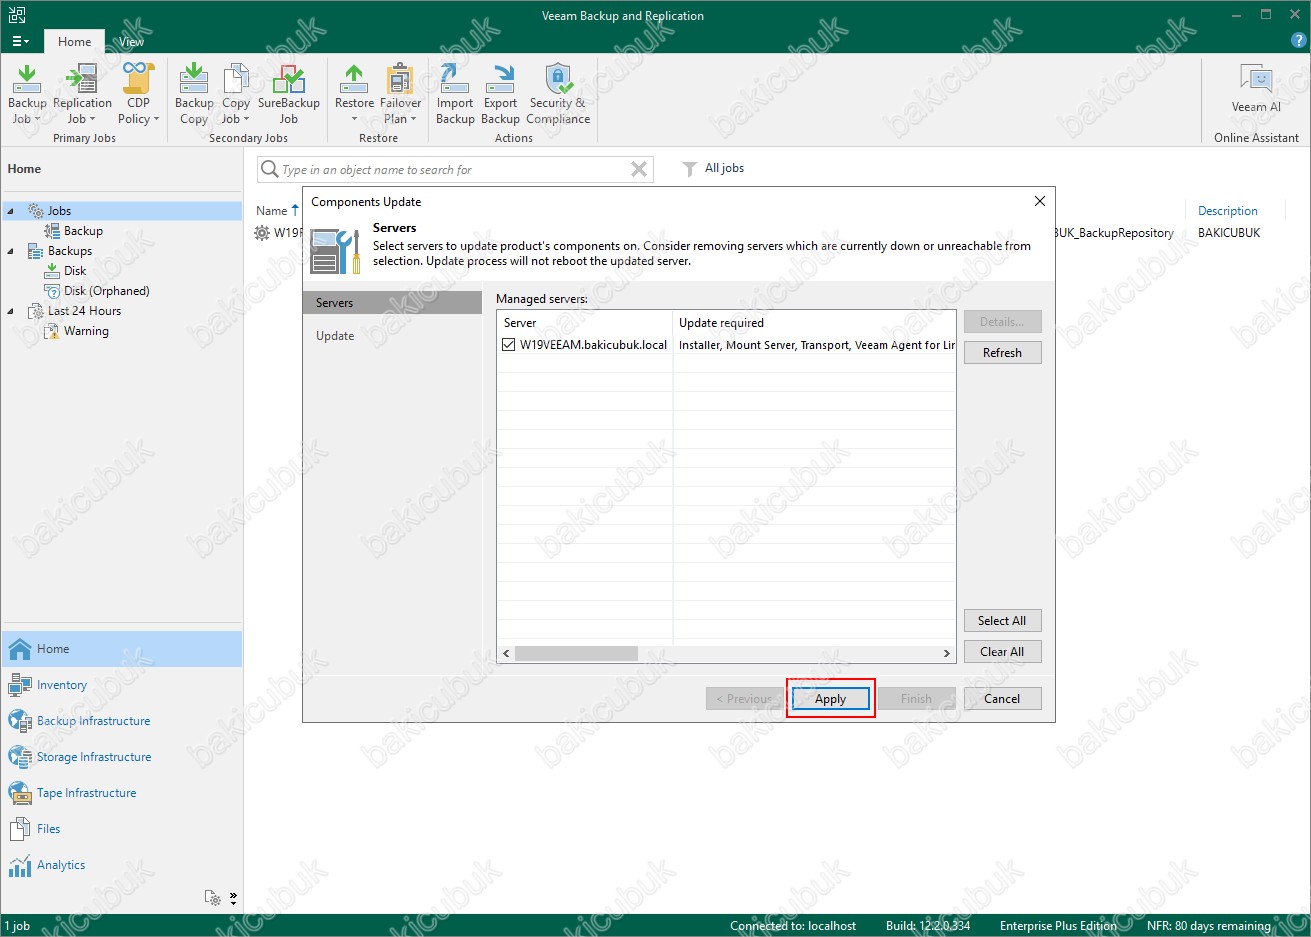Sort by the Name column header
Image resolution: width=1311 pixels, height=937 pixels.
[x=272, y=211]
